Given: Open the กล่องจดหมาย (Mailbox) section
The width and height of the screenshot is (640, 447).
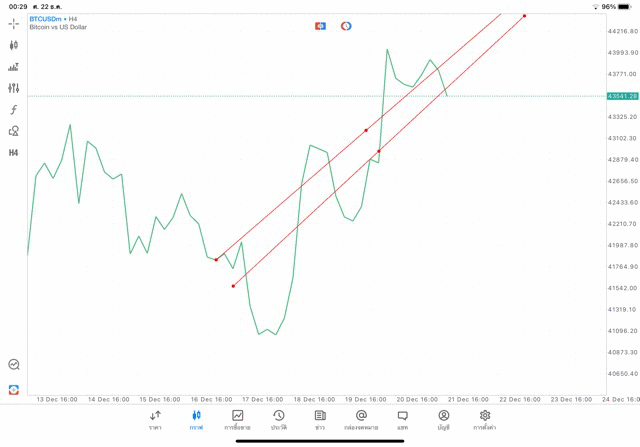Looking at the screenshot, I should 361,420.
